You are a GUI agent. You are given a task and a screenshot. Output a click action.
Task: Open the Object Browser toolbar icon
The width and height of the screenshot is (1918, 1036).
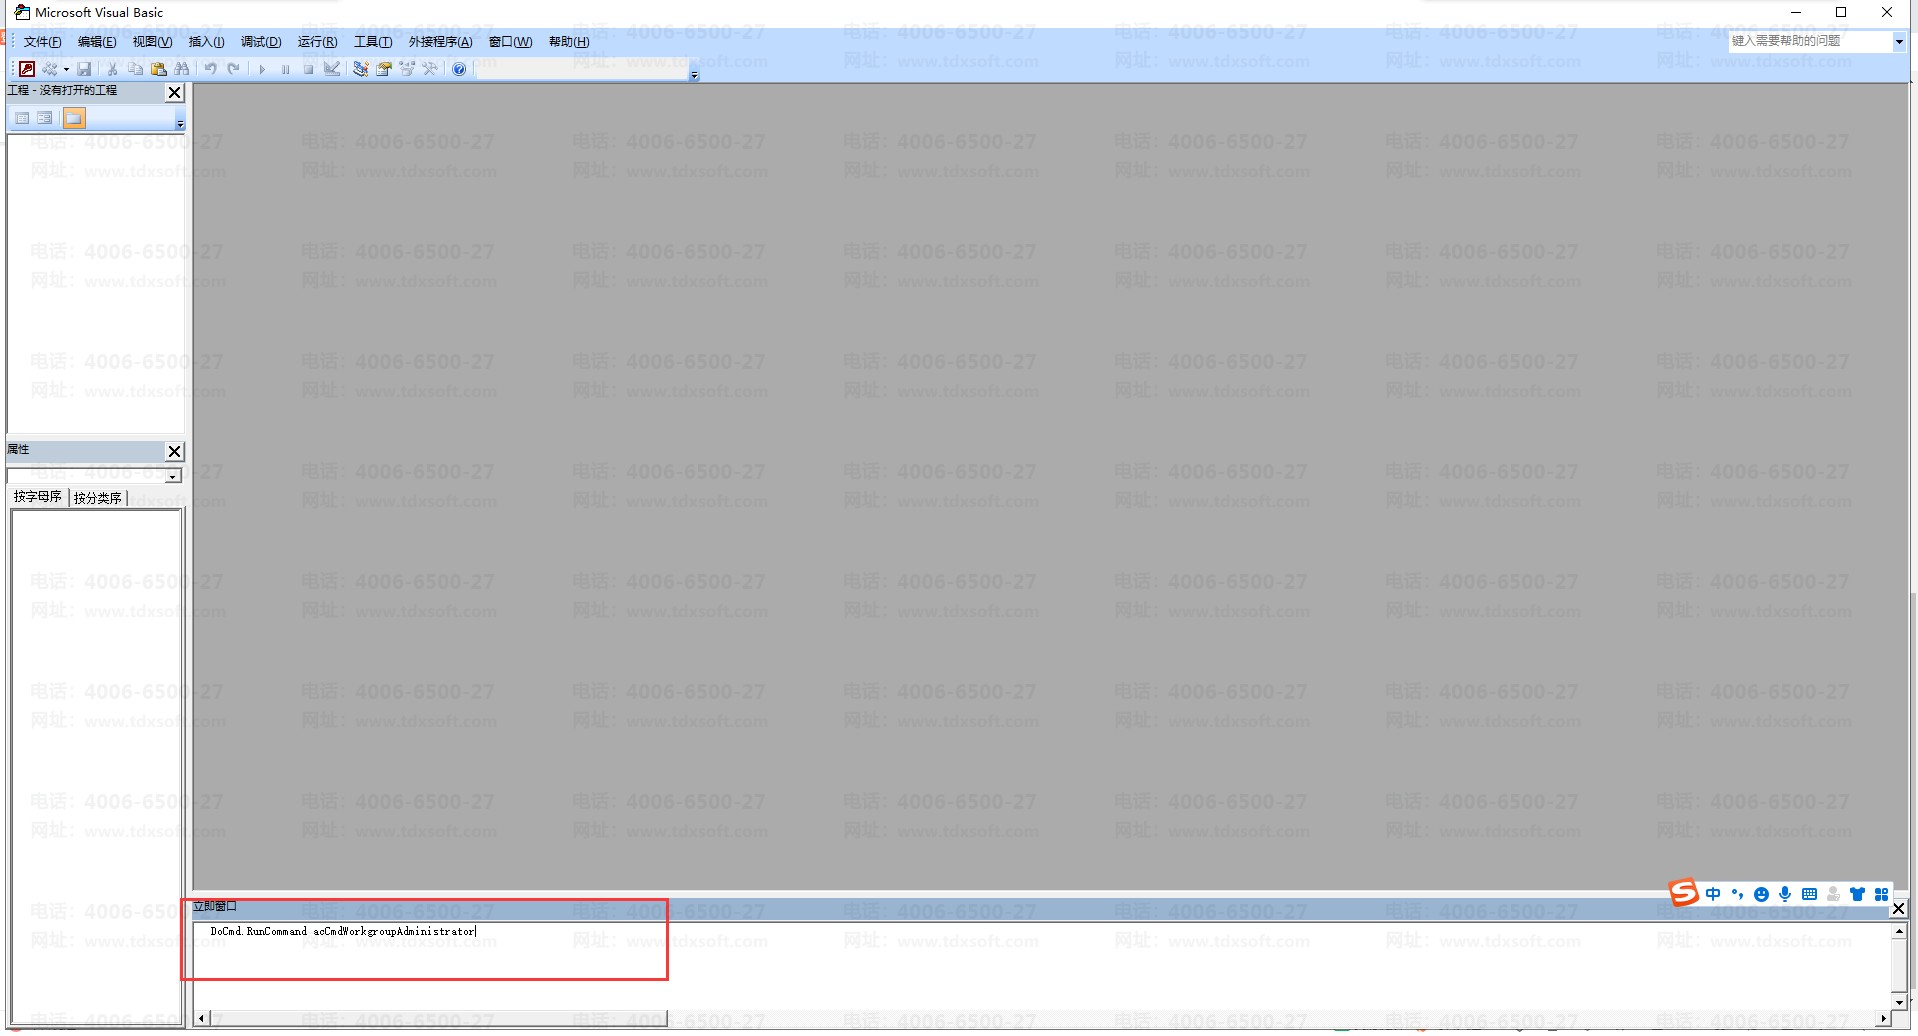click(407, 69)
